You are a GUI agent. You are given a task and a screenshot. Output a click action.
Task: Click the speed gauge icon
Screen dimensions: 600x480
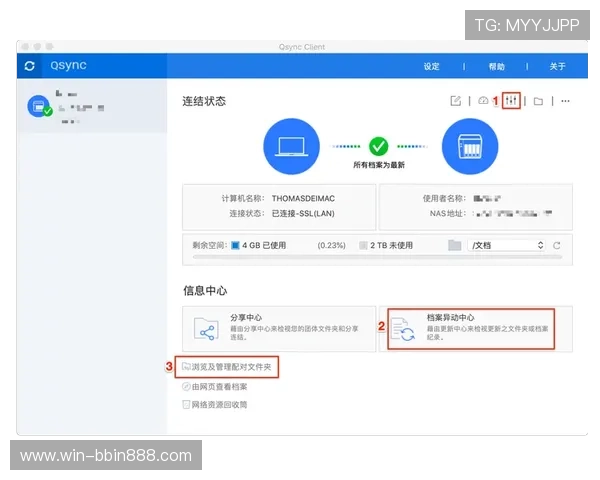[483, 101]
